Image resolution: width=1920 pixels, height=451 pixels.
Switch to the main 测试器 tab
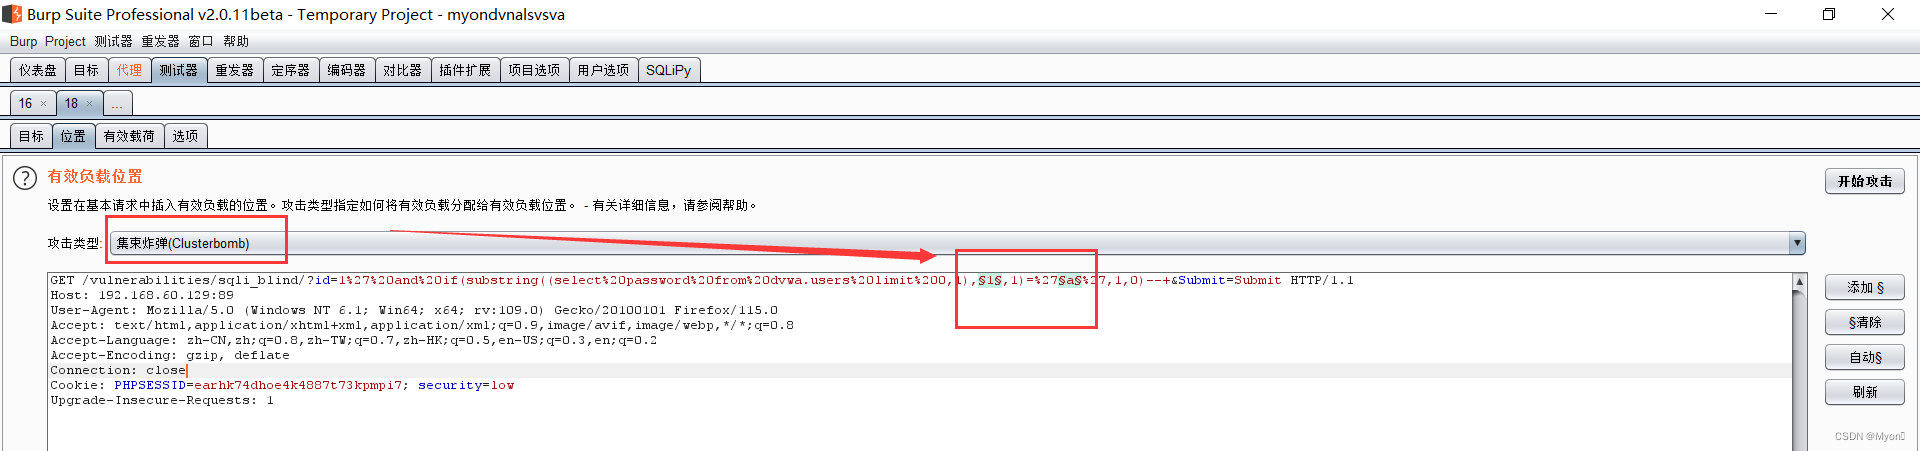[178, 70]
